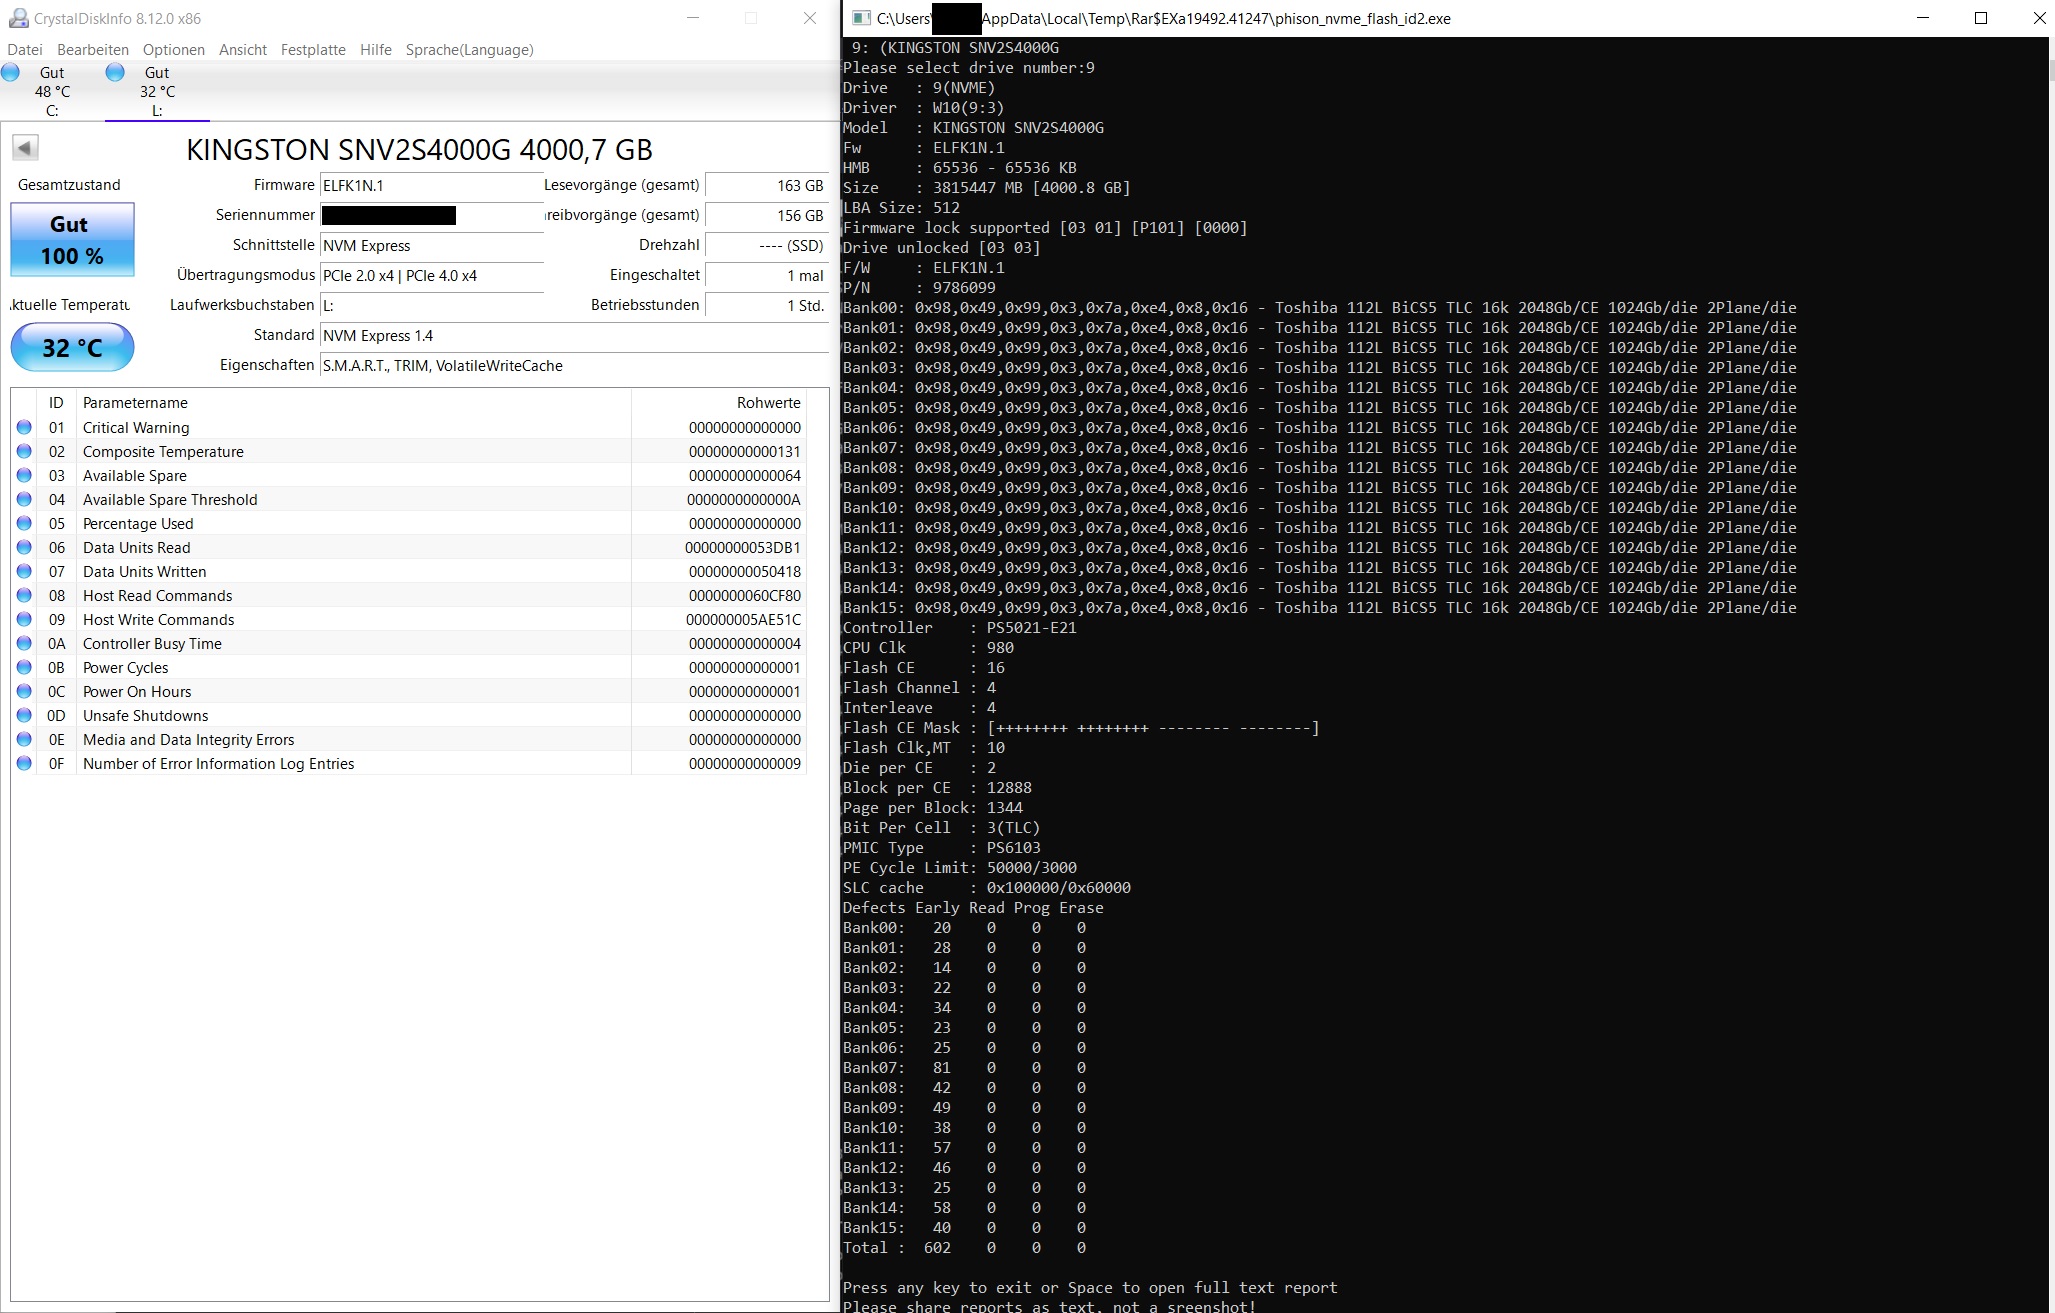Click Unsafe Shutdowns status orb
Screen dimensions: 2055x1313
pyautogui.click(x=24, y=715)
